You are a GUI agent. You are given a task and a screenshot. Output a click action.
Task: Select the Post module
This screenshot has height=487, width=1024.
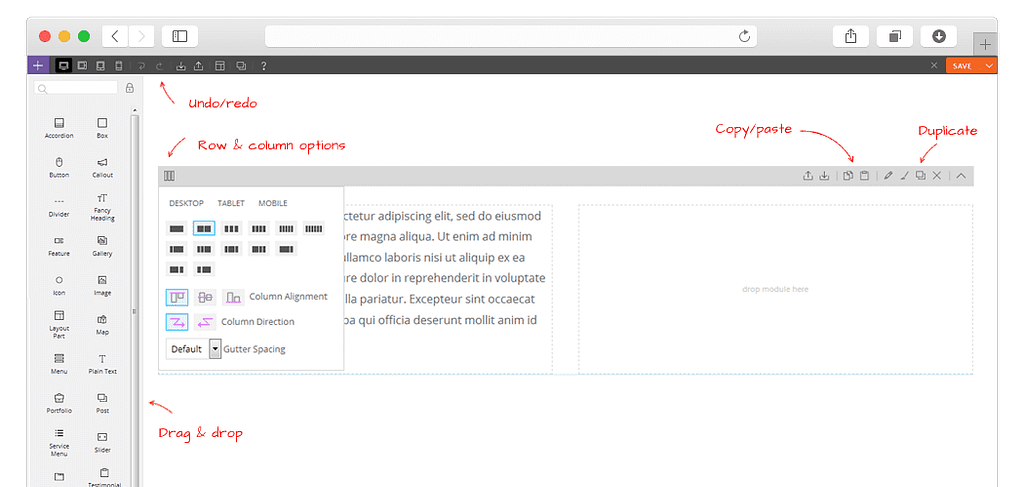point(102,403)
